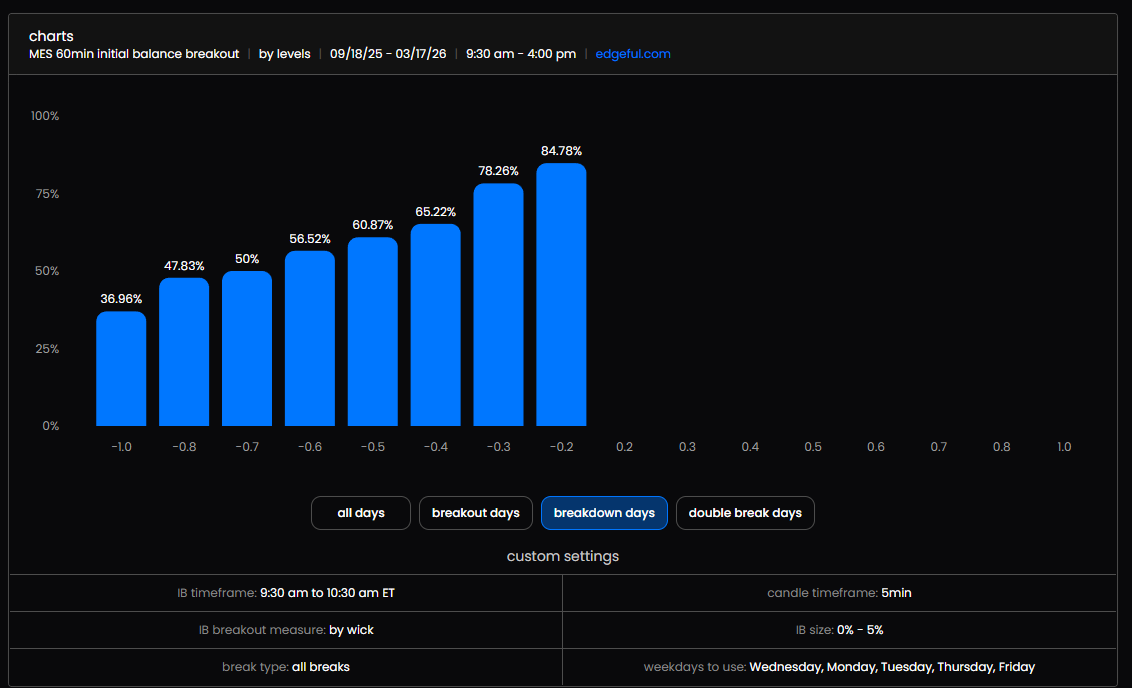Click the 'charts' heading text
This screenshot has width=1132, height=688.
pos(51,36)
